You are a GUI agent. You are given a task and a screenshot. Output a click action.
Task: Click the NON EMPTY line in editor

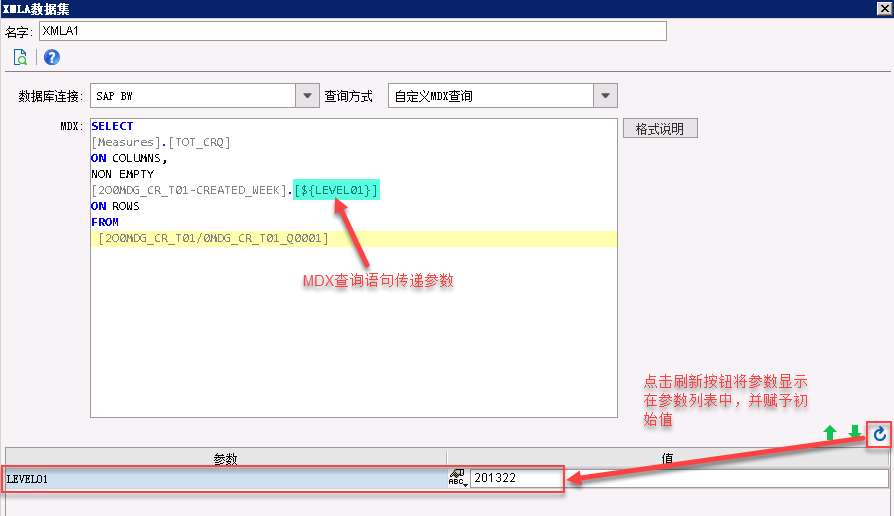(123, 174)
